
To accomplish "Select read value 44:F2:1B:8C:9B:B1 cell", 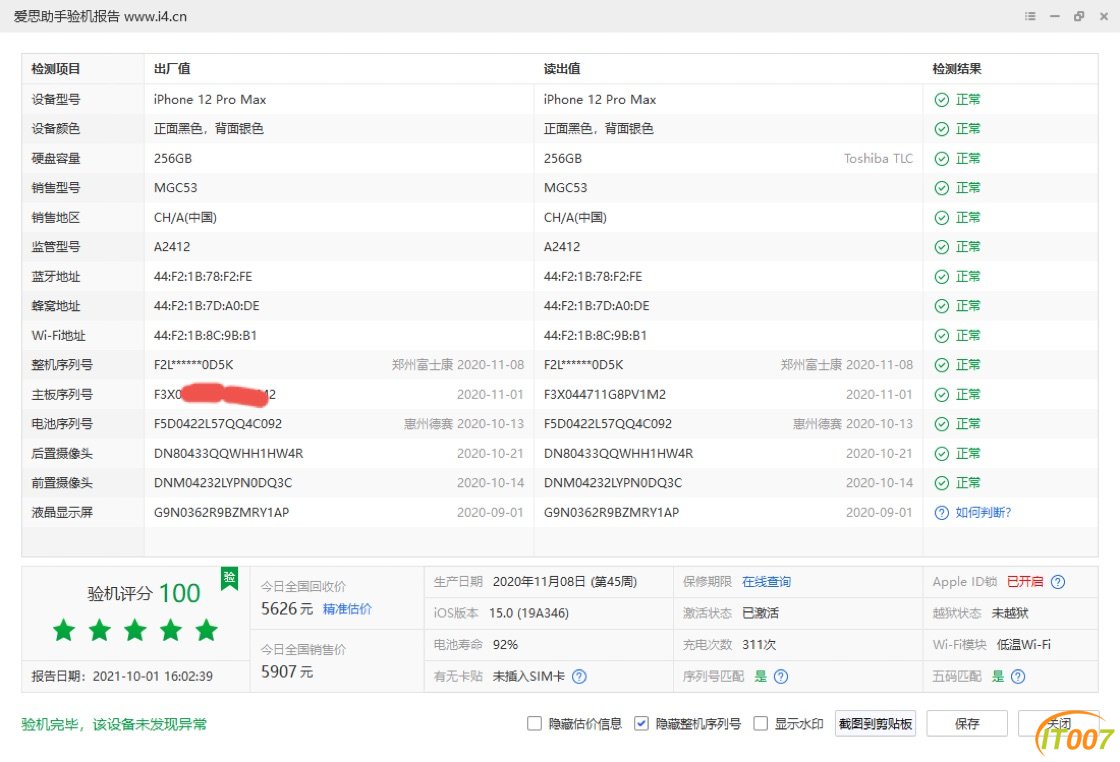I will click(x=595, y=336).
